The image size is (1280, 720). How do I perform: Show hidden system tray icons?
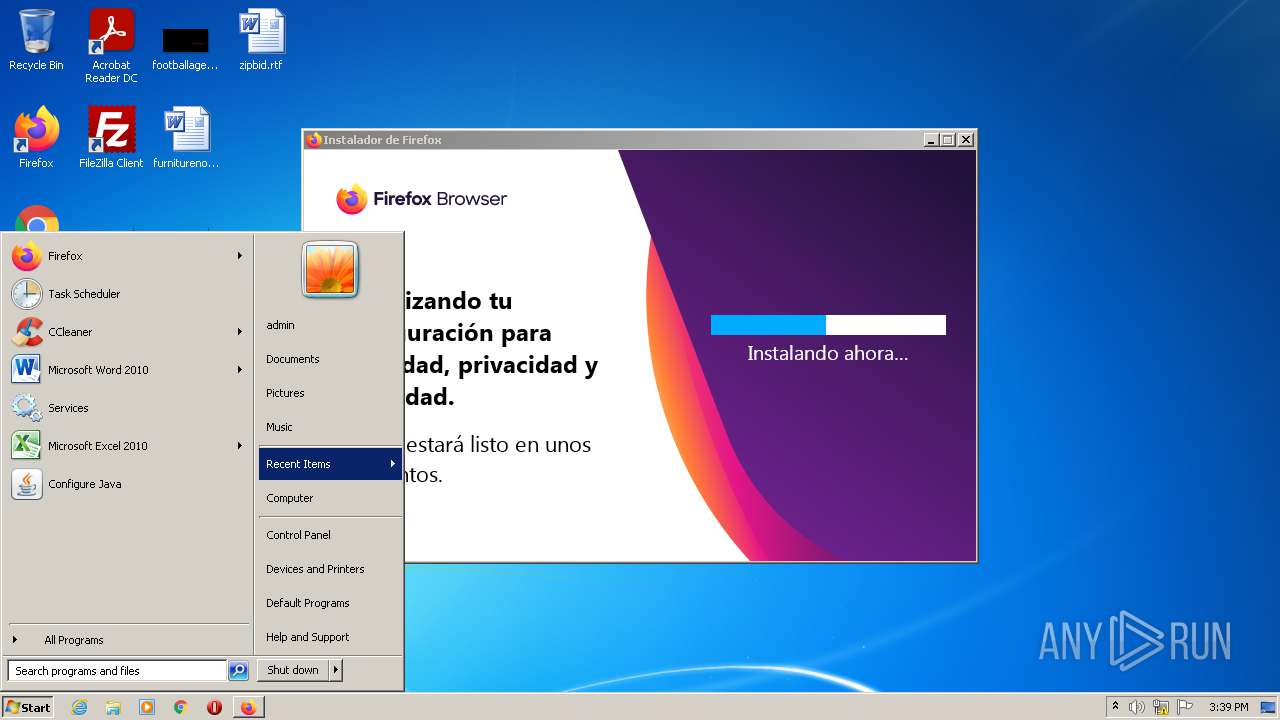tap(1115, 707)
